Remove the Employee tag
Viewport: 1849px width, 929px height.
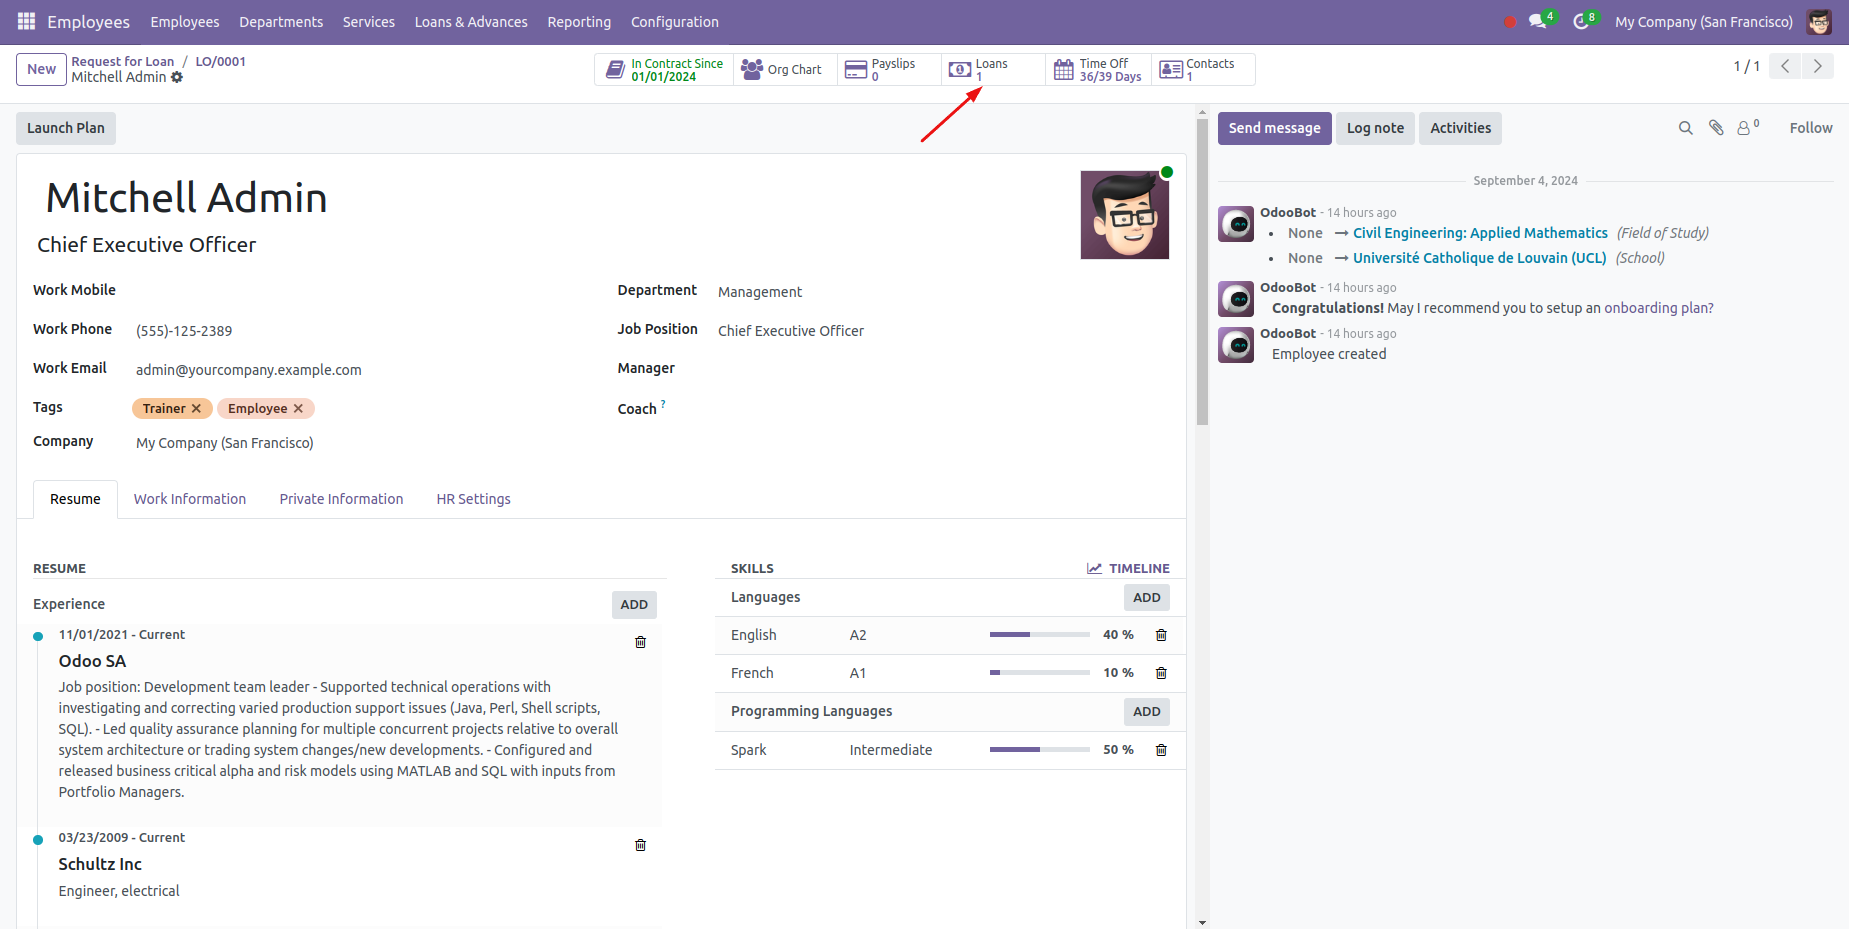298,408
